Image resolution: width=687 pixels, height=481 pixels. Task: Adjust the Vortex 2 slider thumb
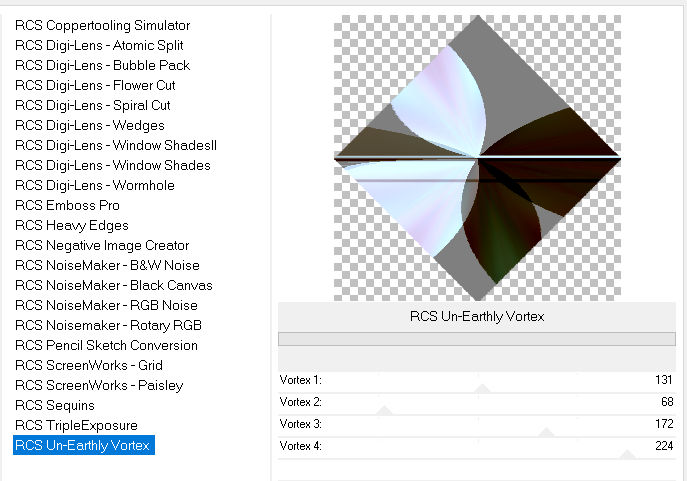[x=385, y=410]
